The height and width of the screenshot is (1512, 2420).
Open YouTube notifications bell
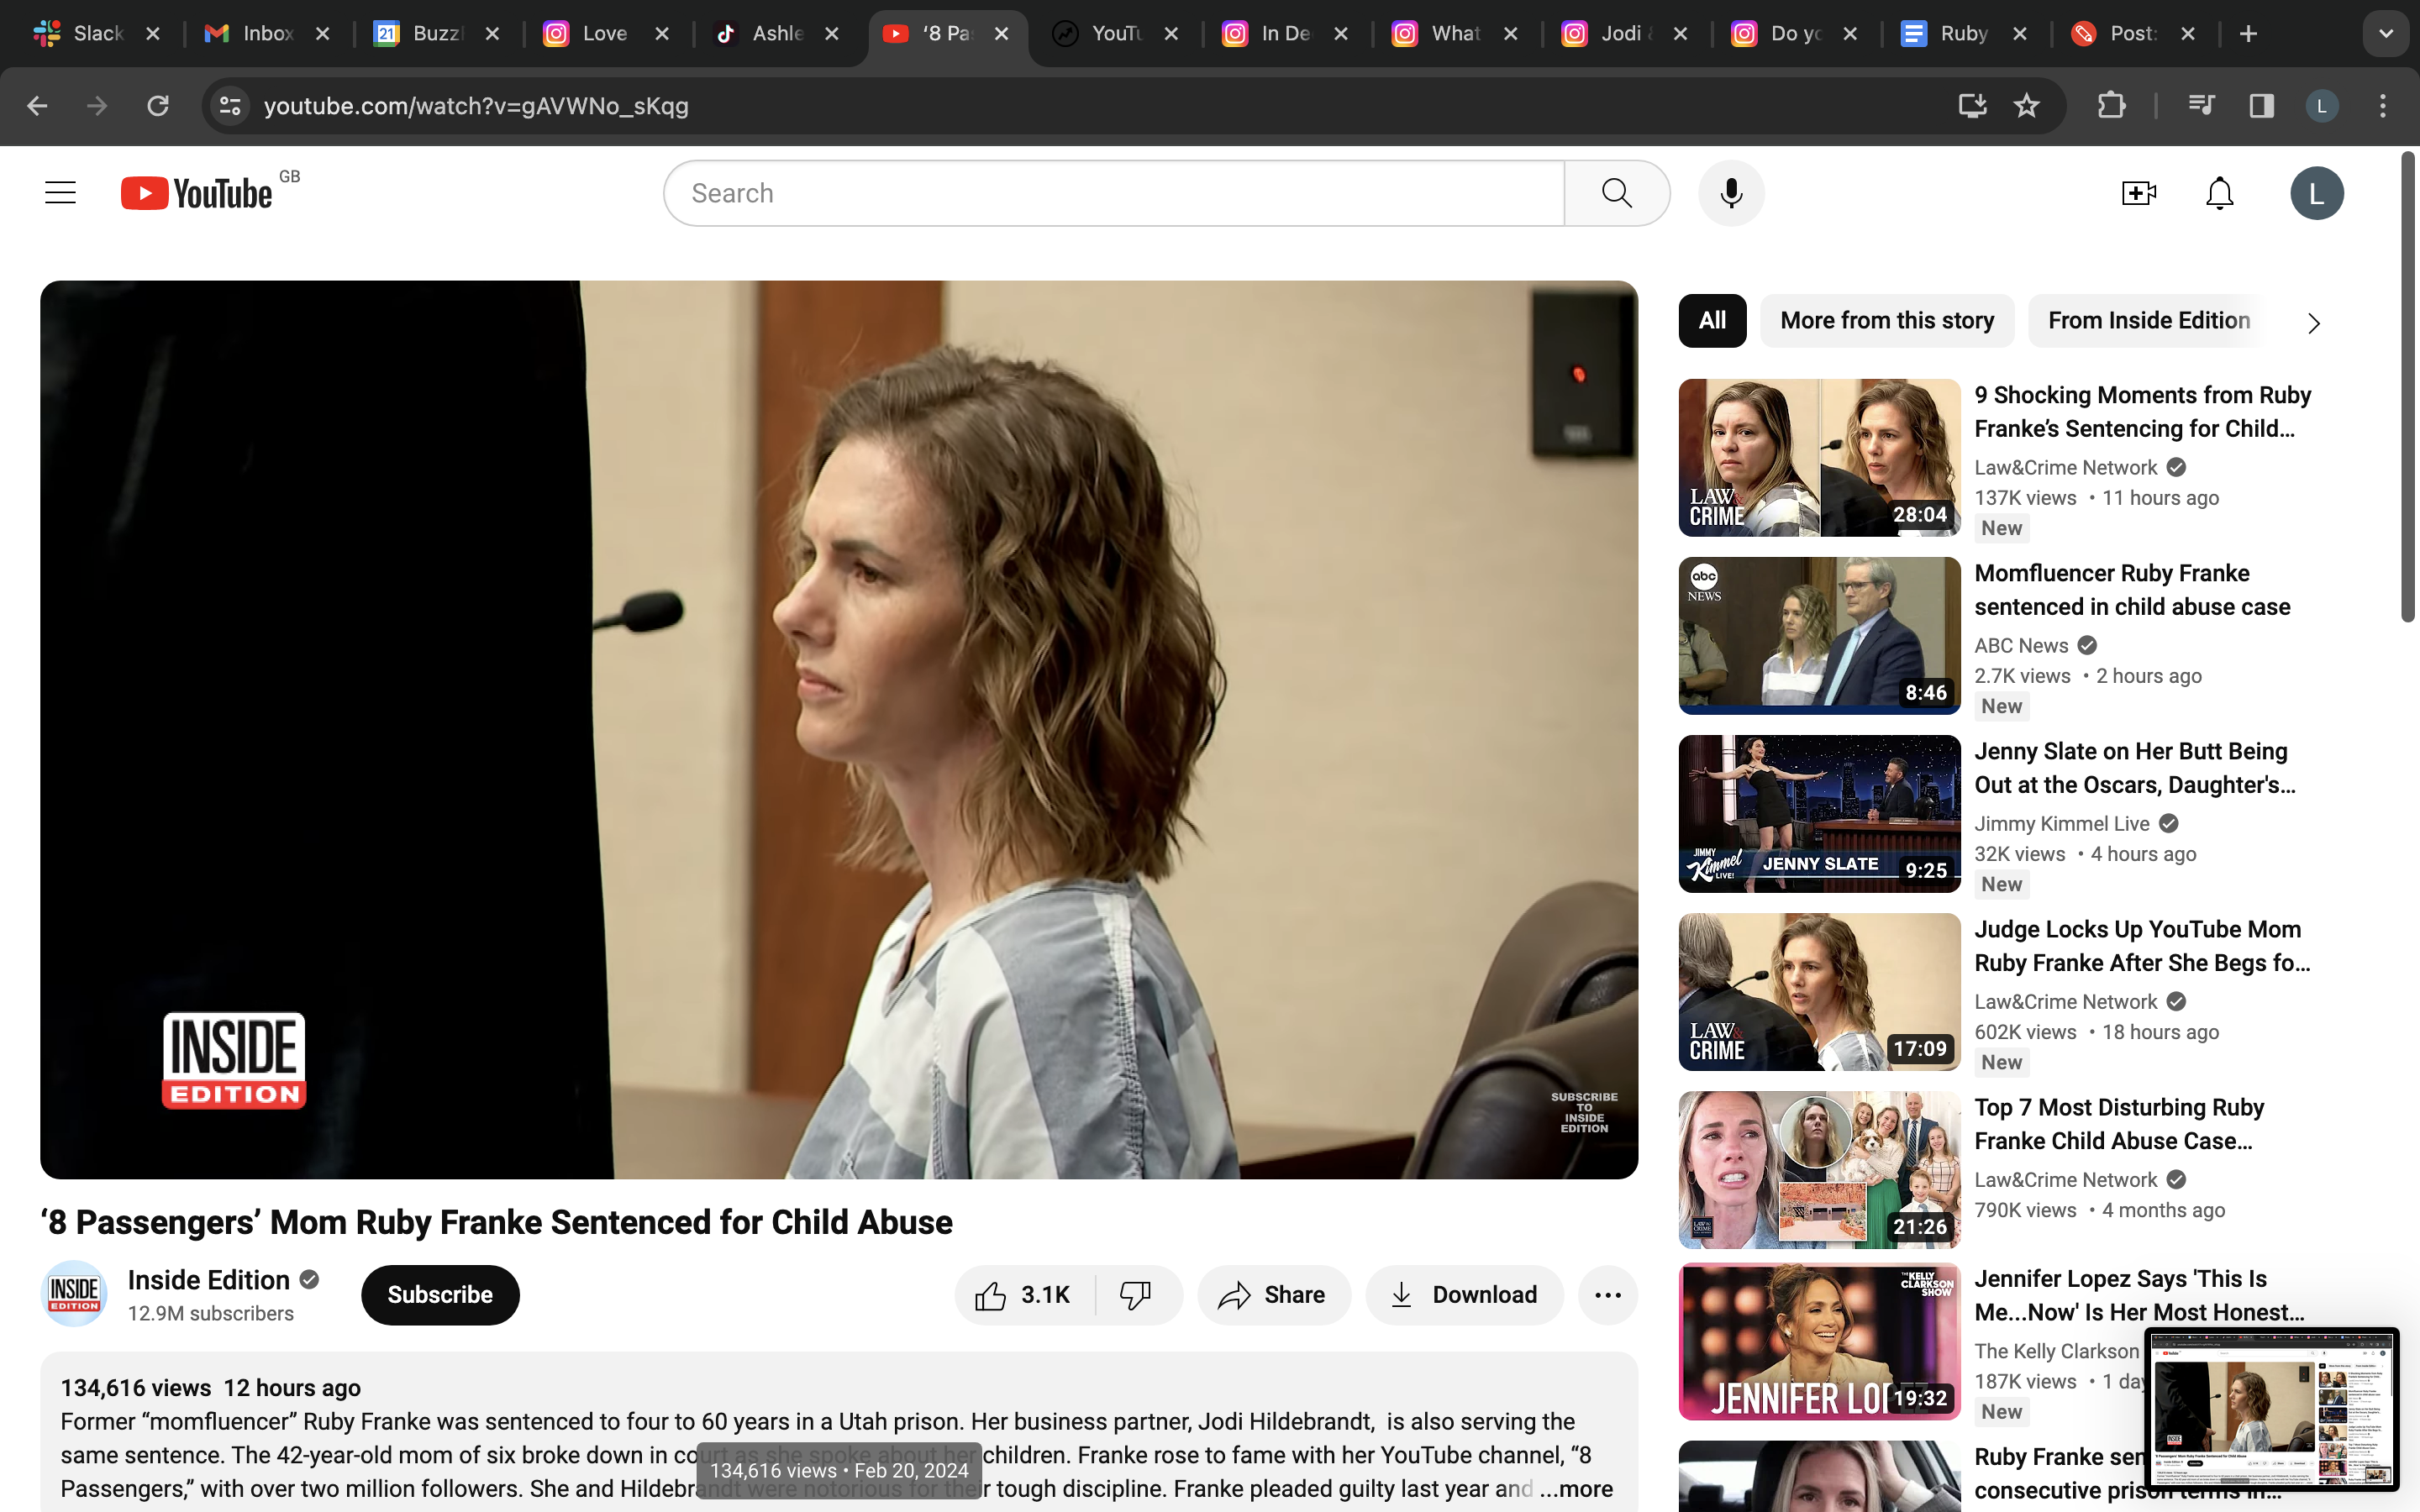pos(2218,192)
